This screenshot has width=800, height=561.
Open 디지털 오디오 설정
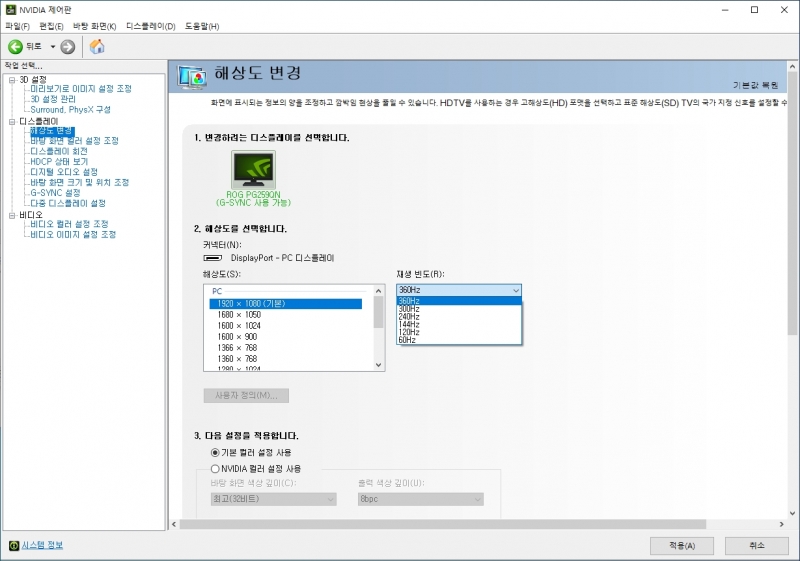[x=63, y=172]
